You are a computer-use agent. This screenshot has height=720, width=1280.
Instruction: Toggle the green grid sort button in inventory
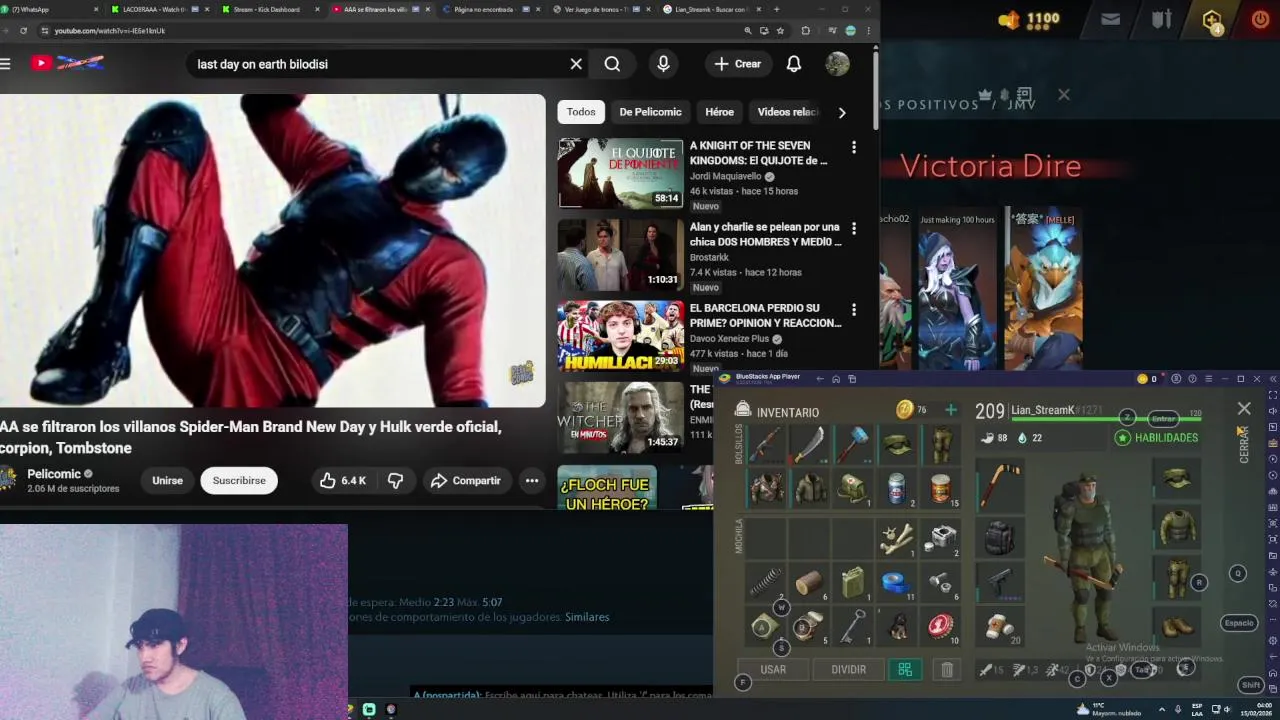(x=905, y=670)
